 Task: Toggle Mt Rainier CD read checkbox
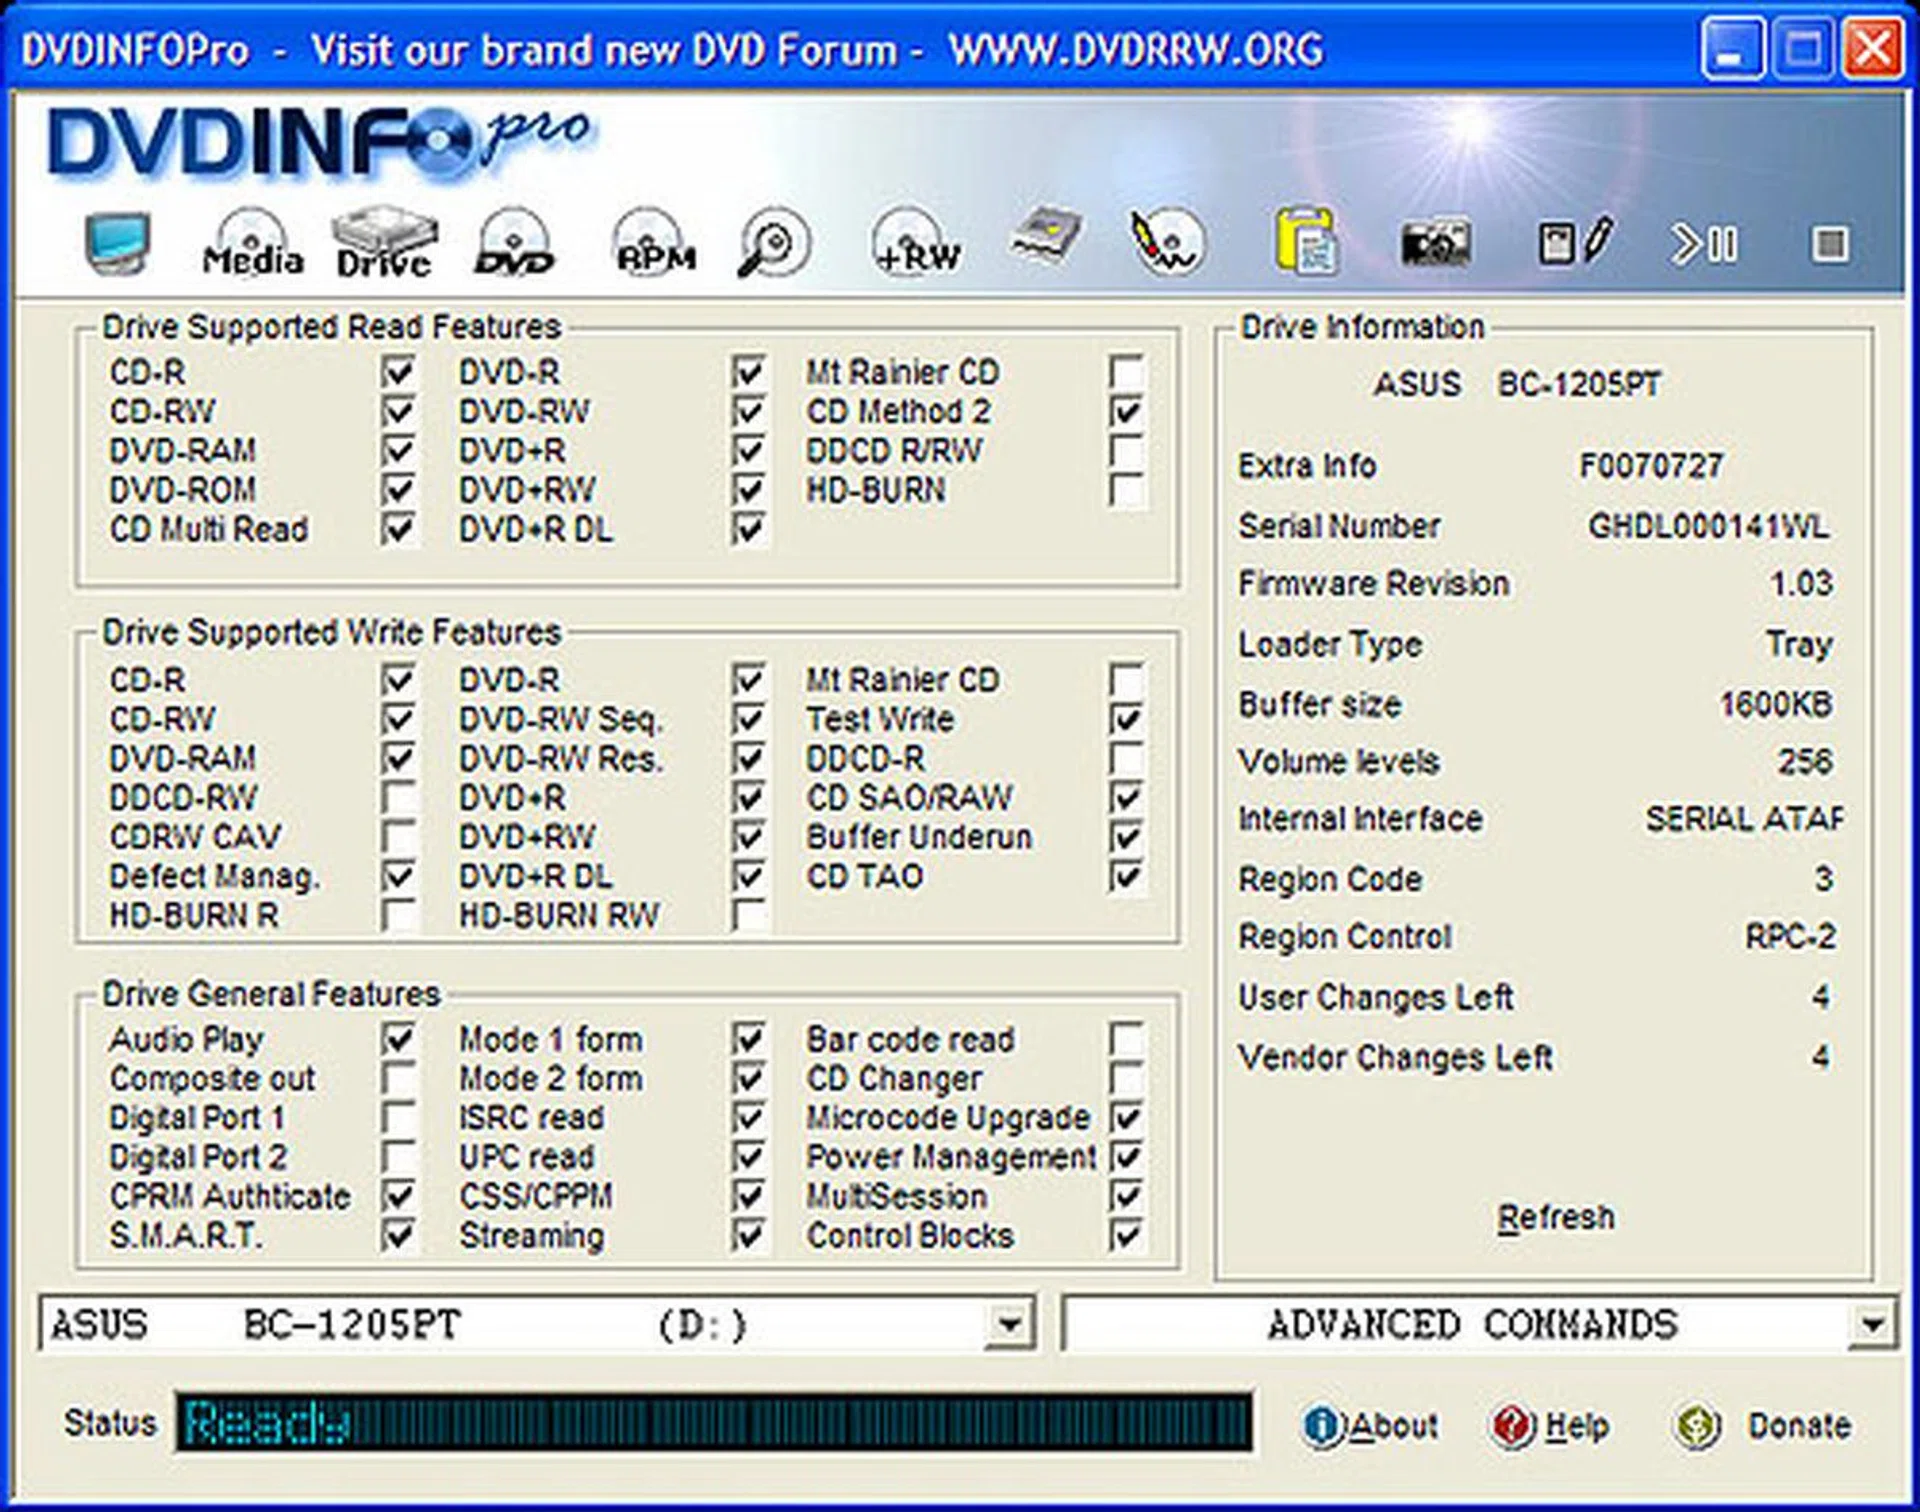[1127, 372]
